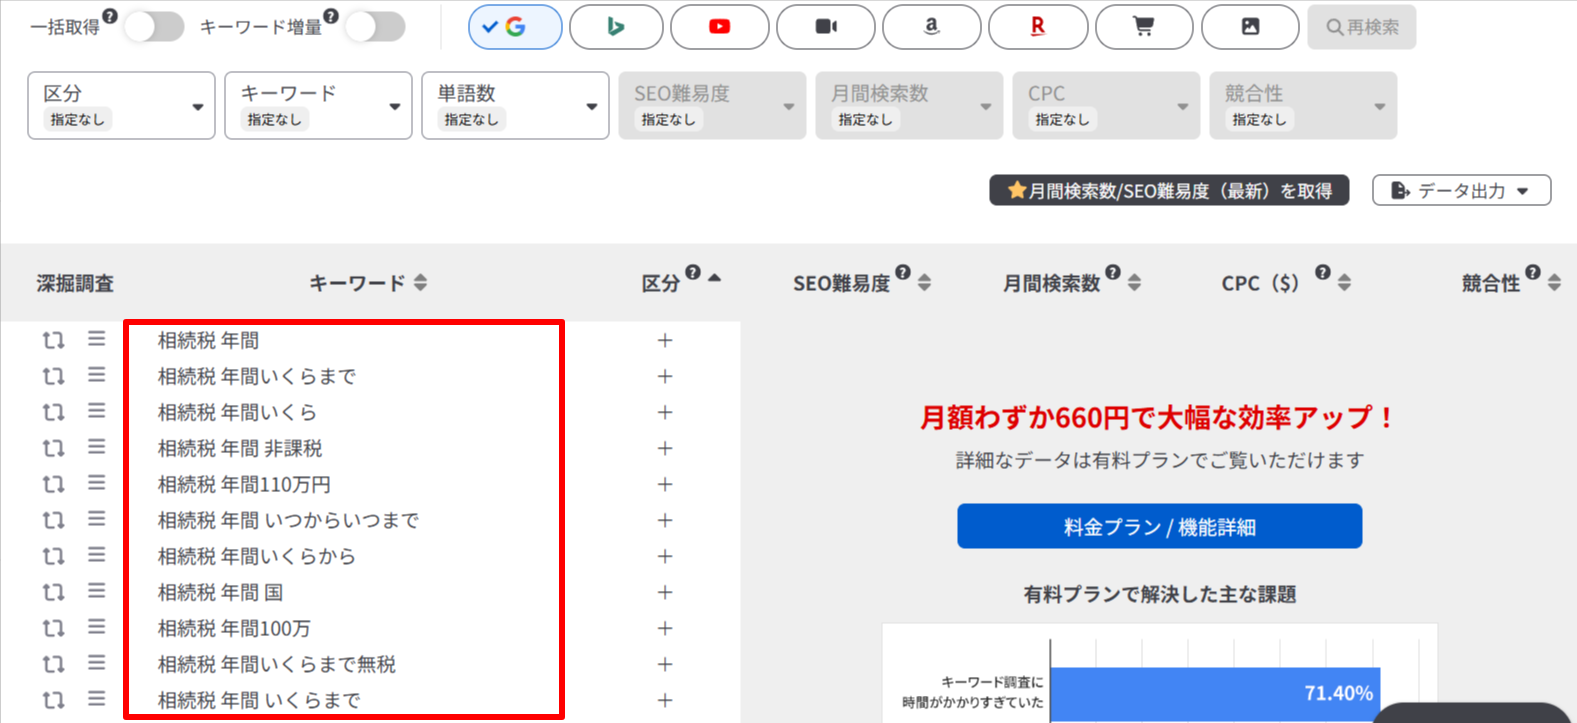Select the Amazon search source icon
Screen dimensions: 1577x723
931,27
